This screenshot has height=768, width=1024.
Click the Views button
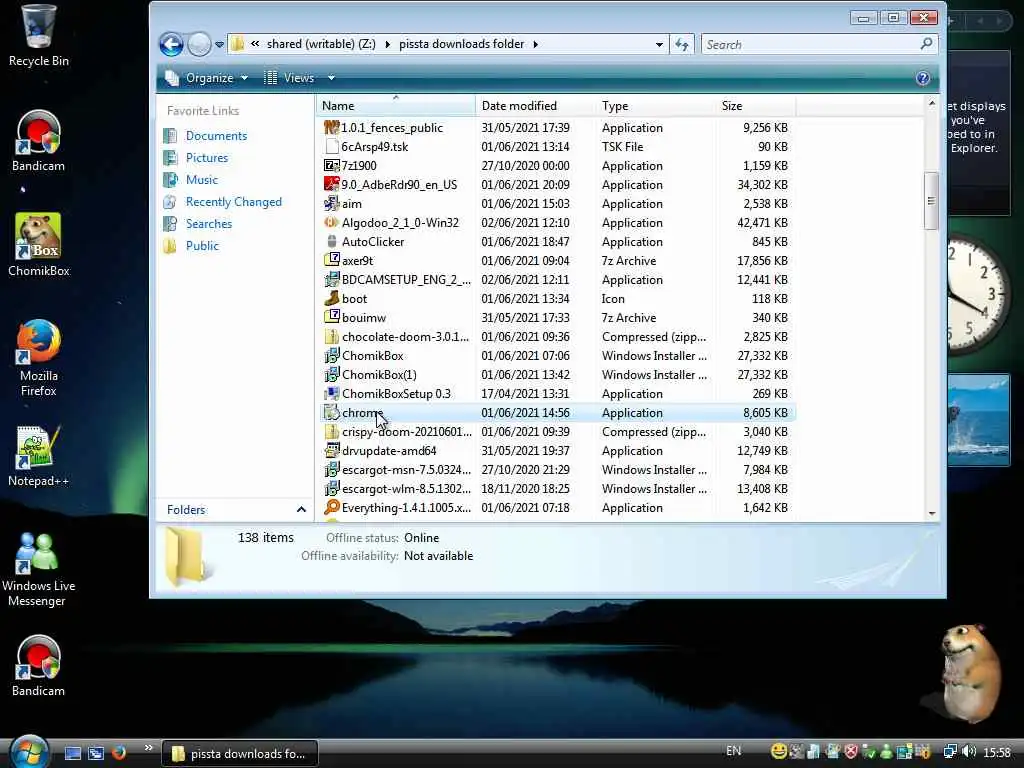(289, 78)
